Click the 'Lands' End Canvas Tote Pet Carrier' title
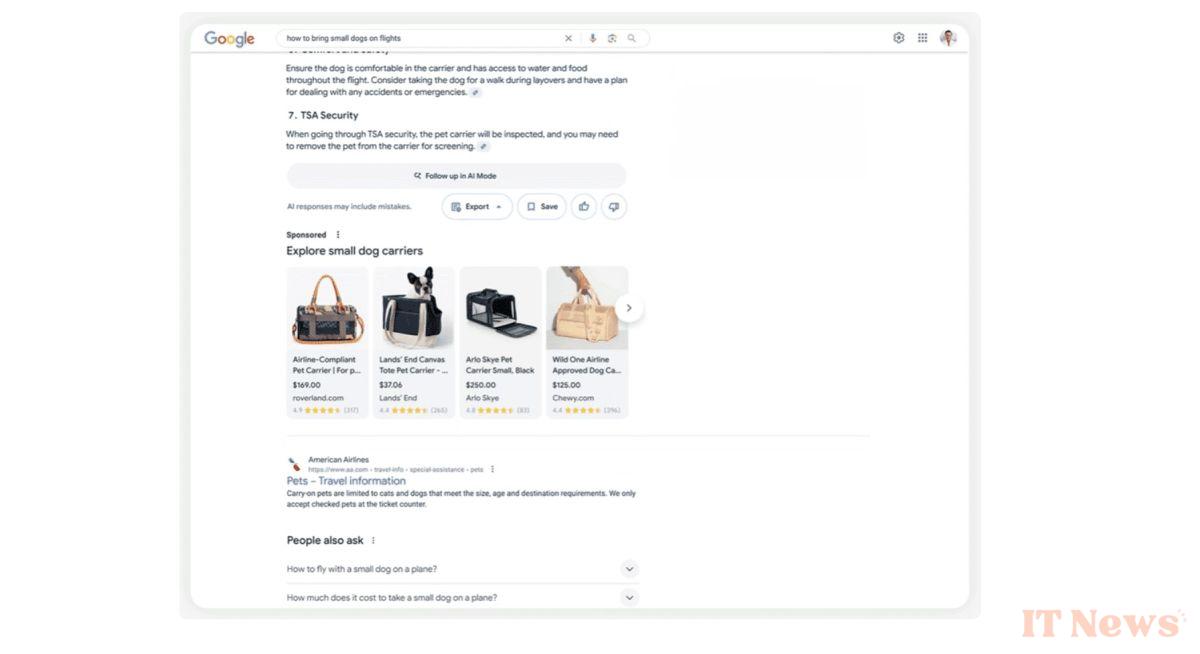 413,364
